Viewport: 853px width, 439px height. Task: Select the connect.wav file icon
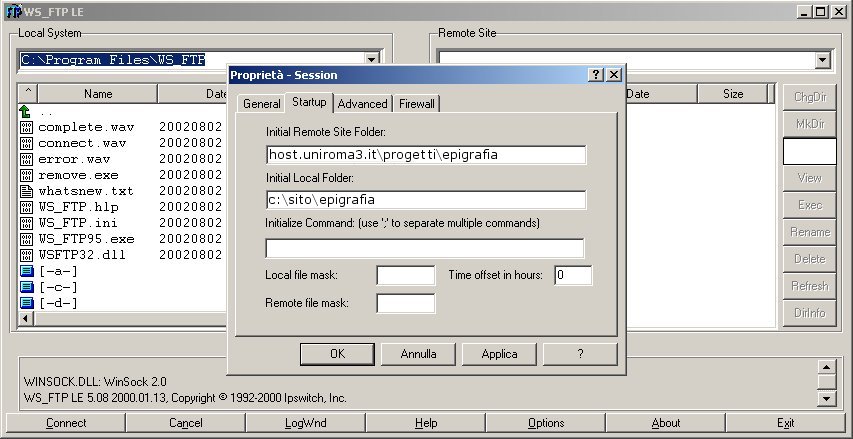(26, 143)
